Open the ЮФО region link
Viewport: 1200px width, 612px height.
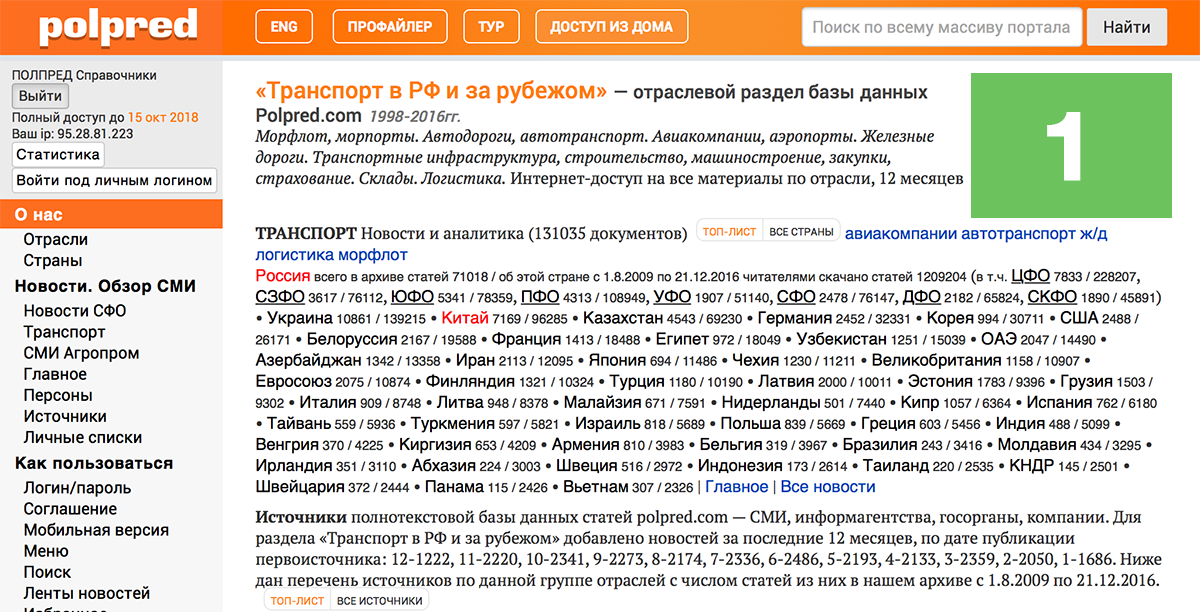tap(411, 297)
